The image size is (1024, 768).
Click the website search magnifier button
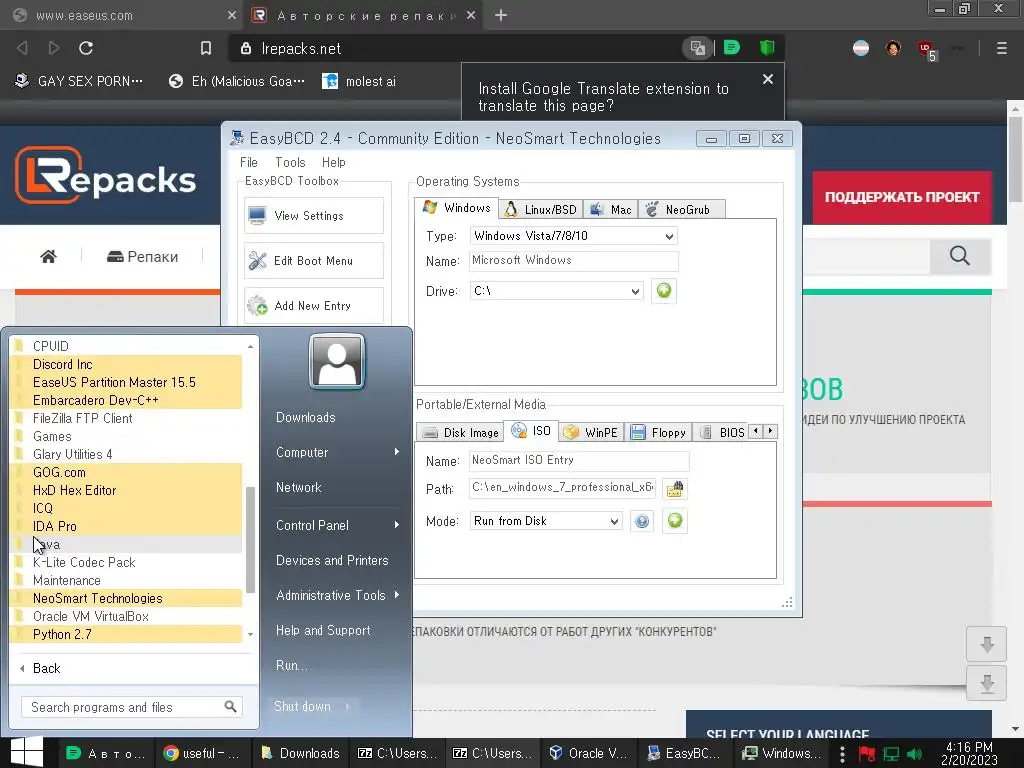tap(960, 255)
